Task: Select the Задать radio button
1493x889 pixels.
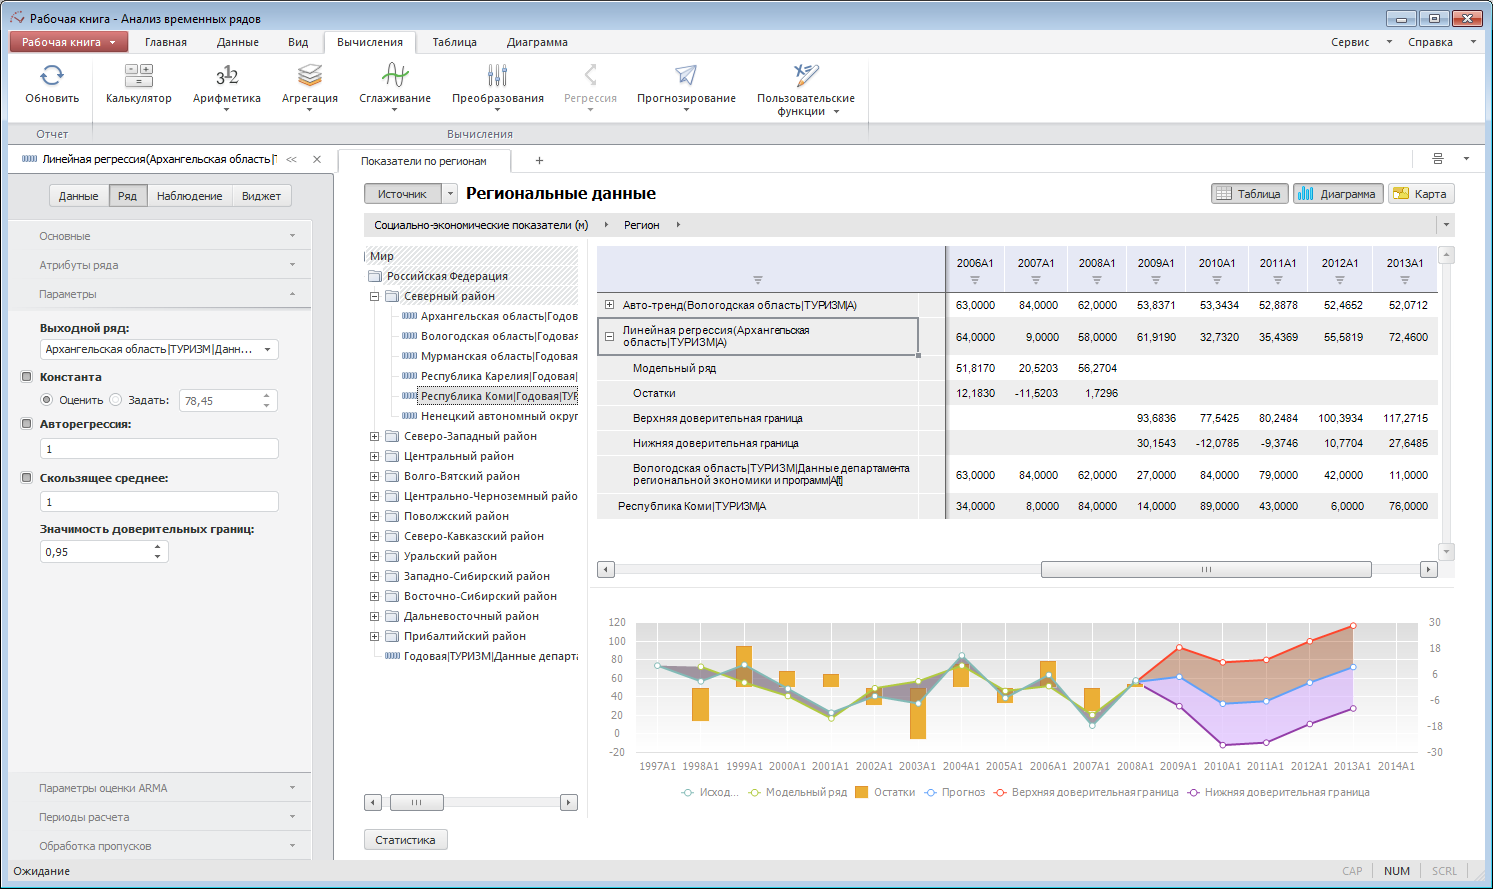Action: click(x=116, y=400)
